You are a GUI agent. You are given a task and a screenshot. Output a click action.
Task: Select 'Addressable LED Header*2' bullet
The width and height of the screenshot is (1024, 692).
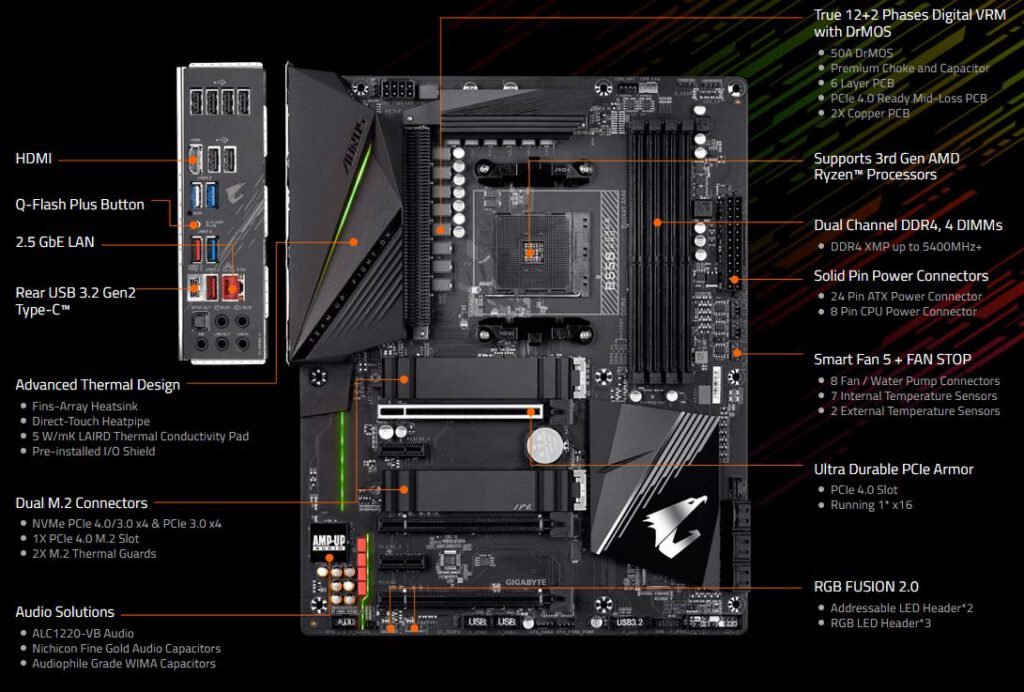901,608
